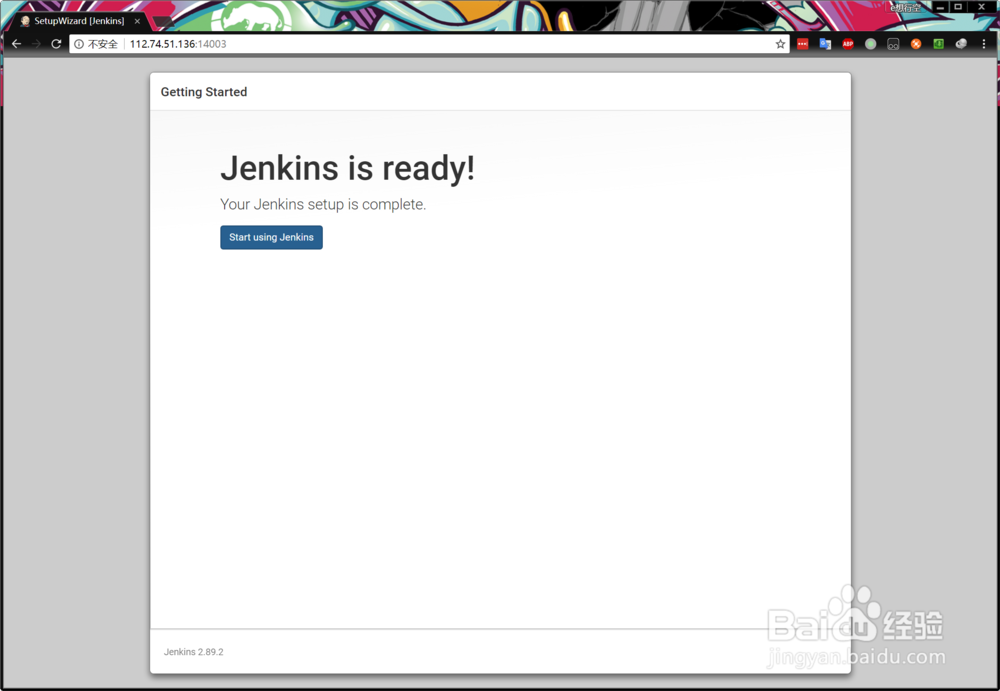The height and width of the screenshot is (691, 1000).
Task: Click the Getting Started header
Action: 204,92
